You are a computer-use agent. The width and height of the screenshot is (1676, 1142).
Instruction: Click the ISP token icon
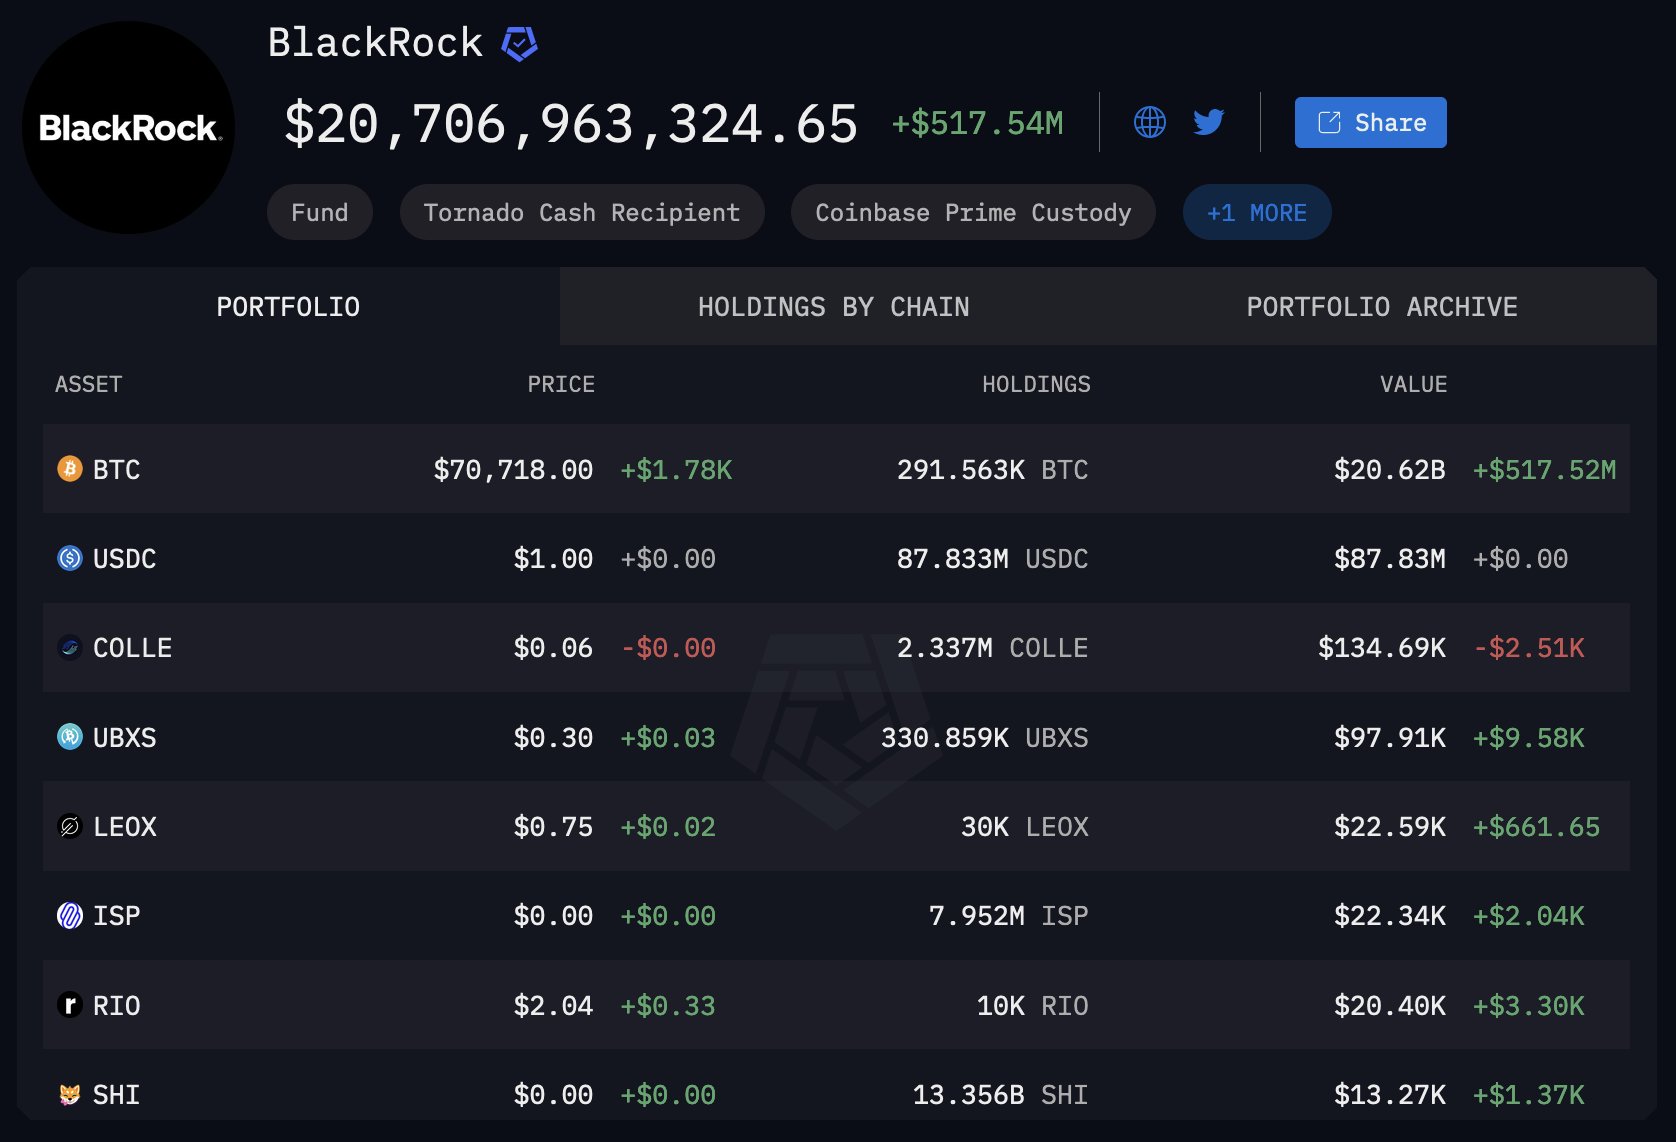70,915
